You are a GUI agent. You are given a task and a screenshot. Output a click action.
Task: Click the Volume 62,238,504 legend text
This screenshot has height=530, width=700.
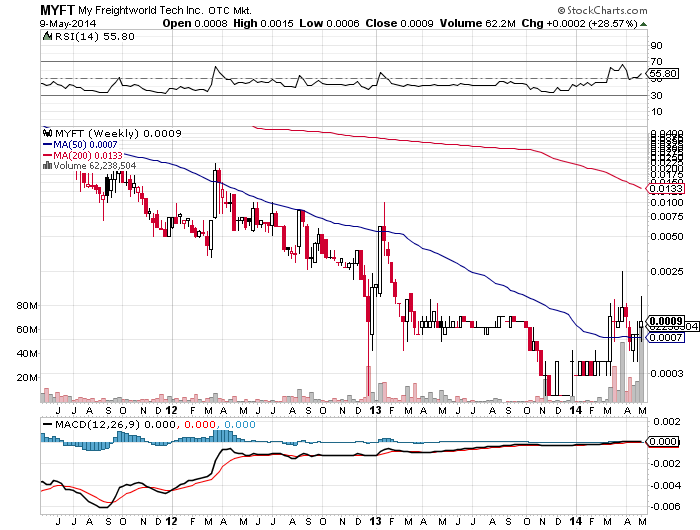point(95,166)
